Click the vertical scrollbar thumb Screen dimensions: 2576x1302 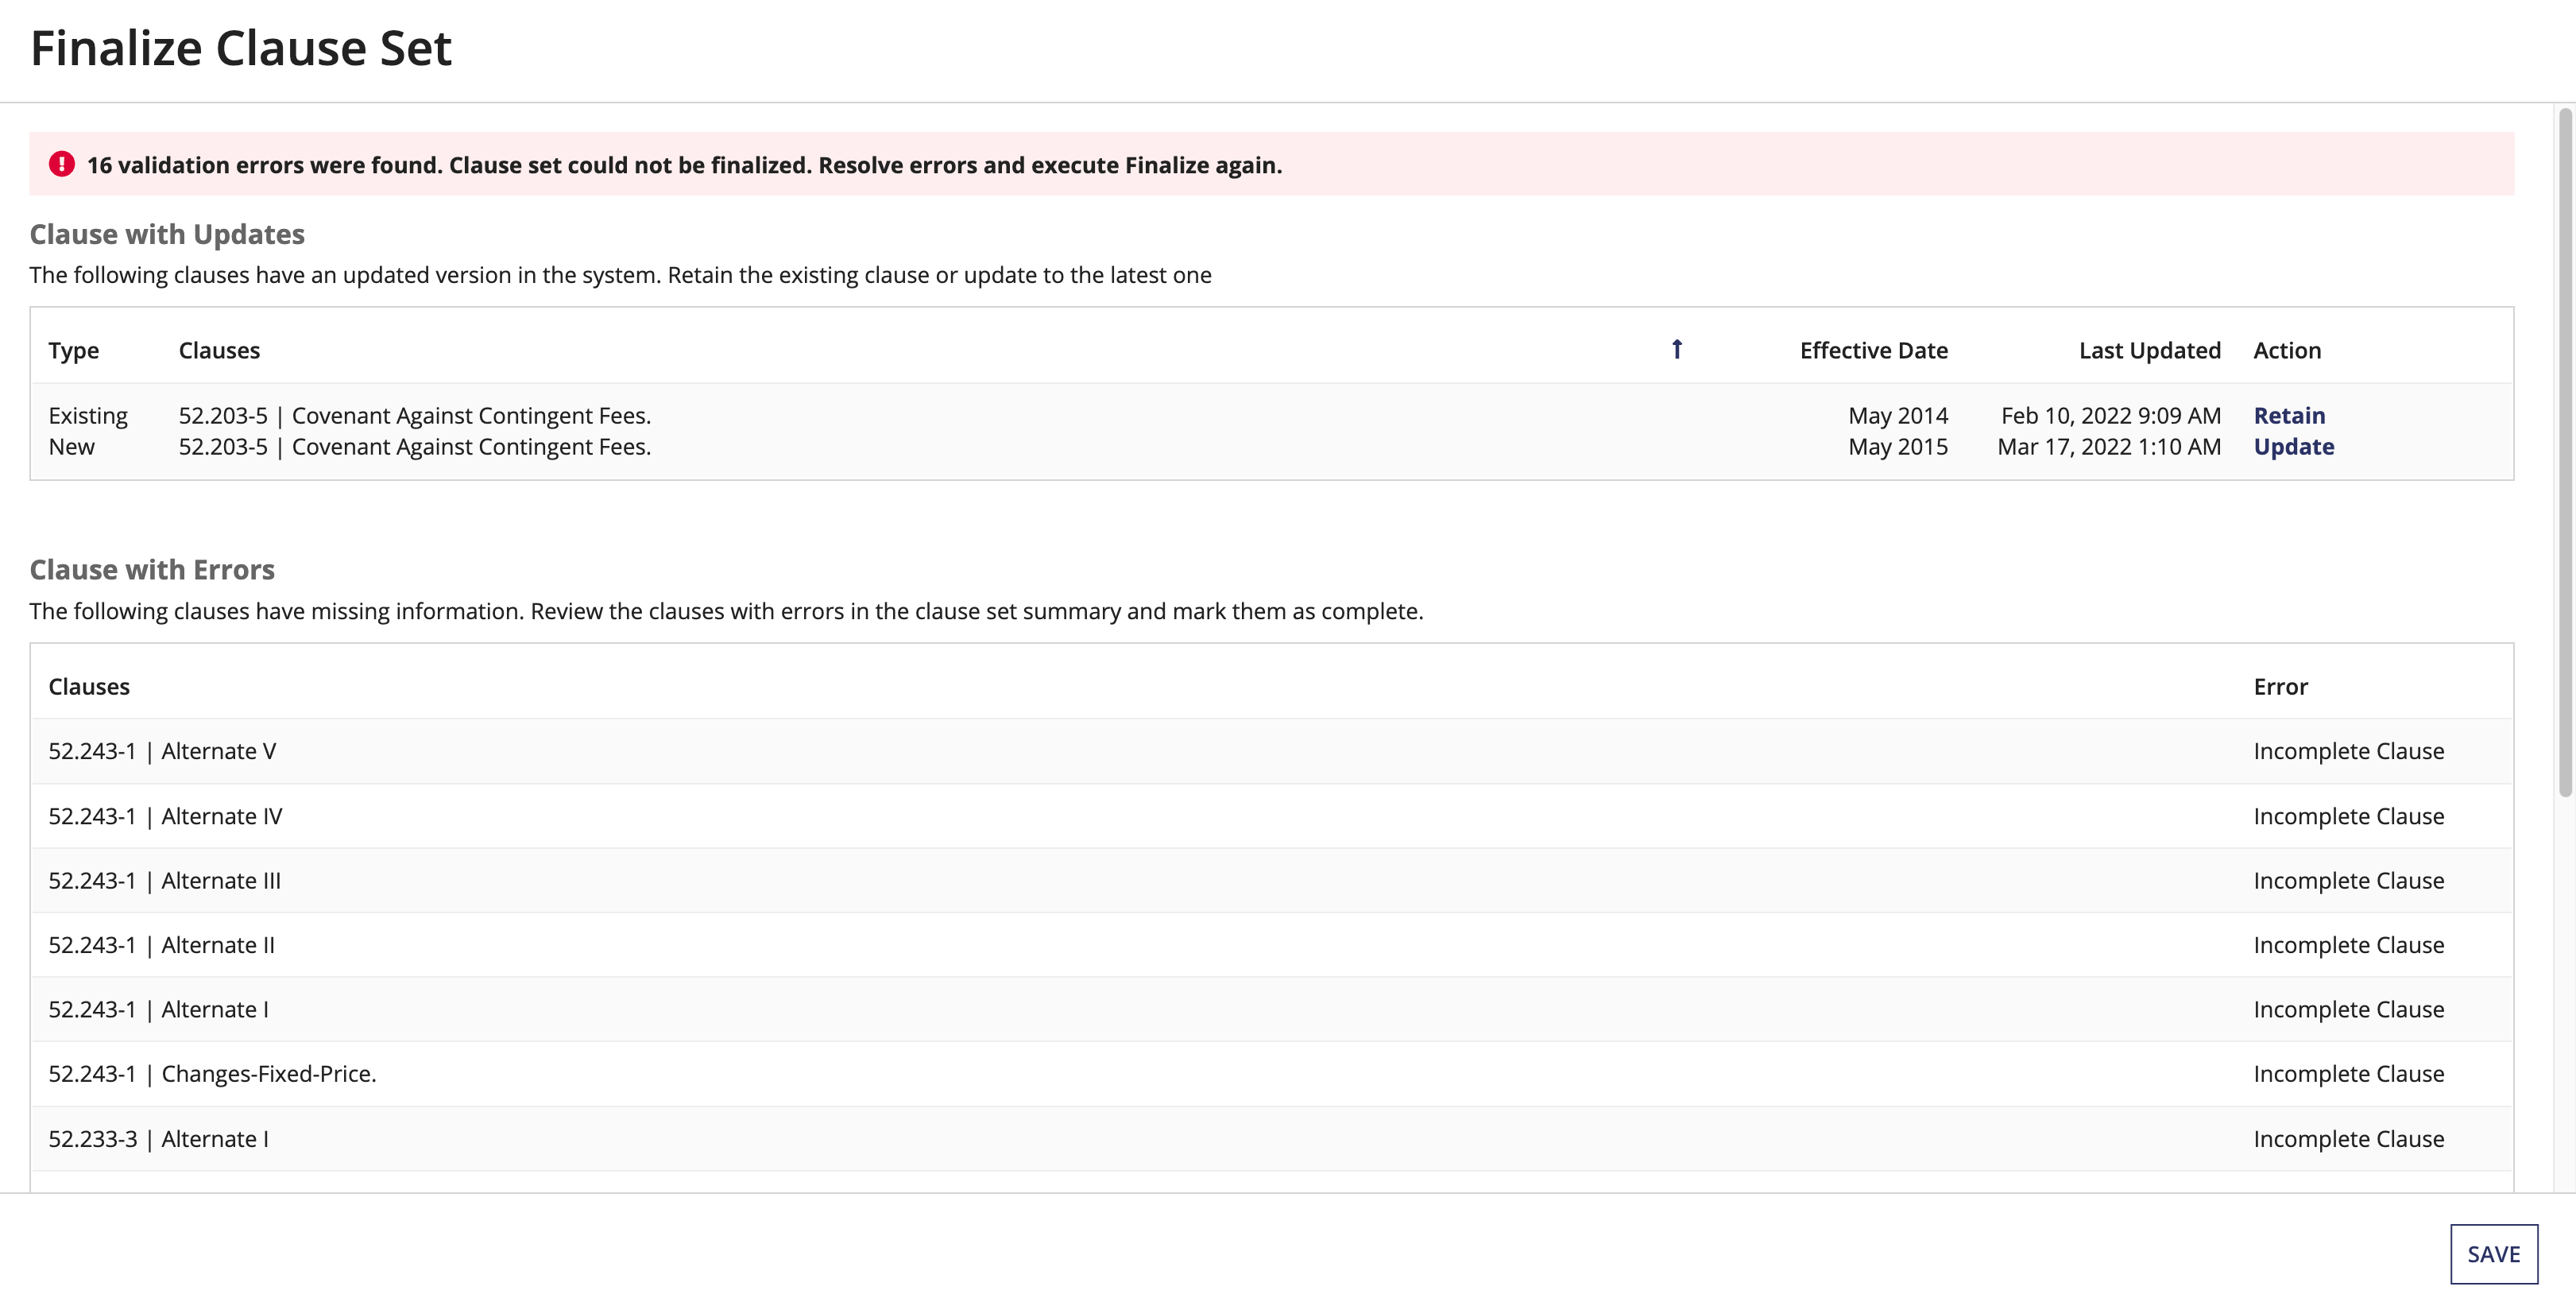(2565, 453)
